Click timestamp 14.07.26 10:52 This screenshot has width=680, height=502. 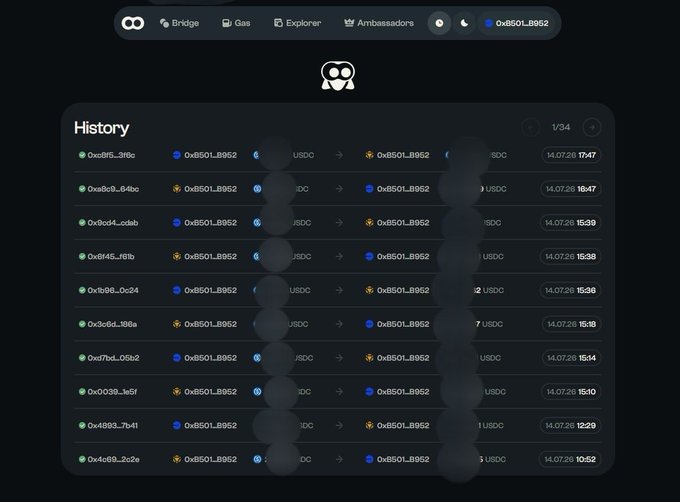(570, 460)
